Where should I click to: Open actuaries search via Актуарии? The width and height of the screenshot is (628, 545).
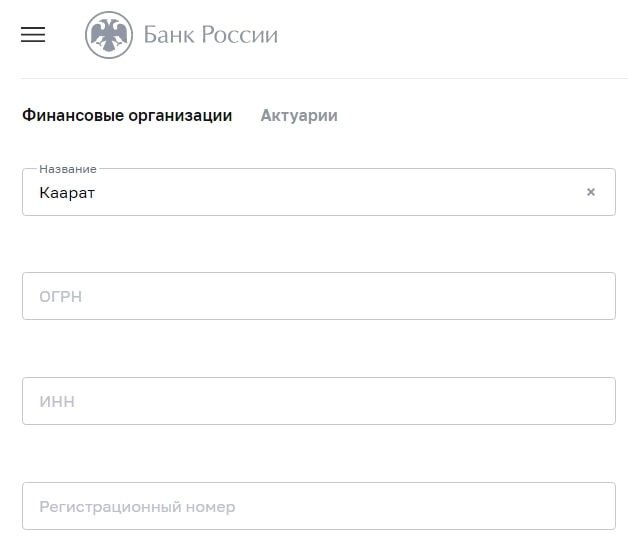[x=299, y=116]
